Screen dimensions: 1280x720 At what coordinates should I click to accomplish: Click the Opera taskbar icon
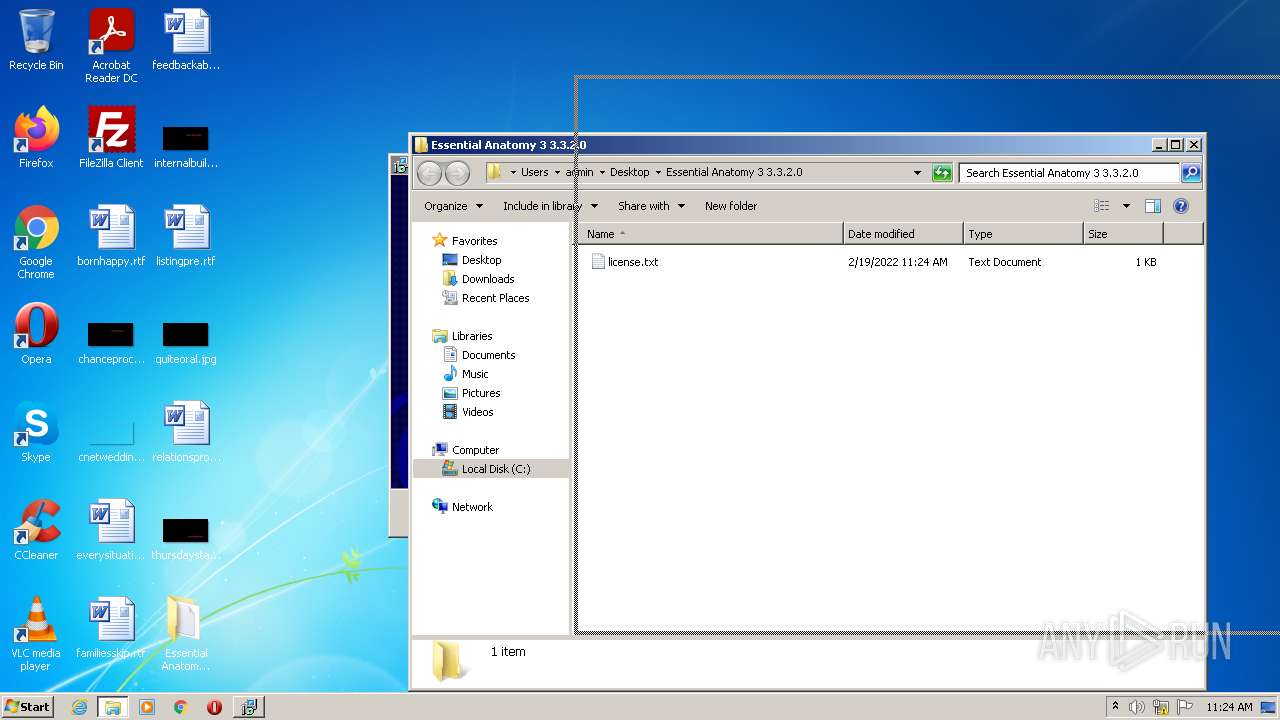tap(214, 707)
